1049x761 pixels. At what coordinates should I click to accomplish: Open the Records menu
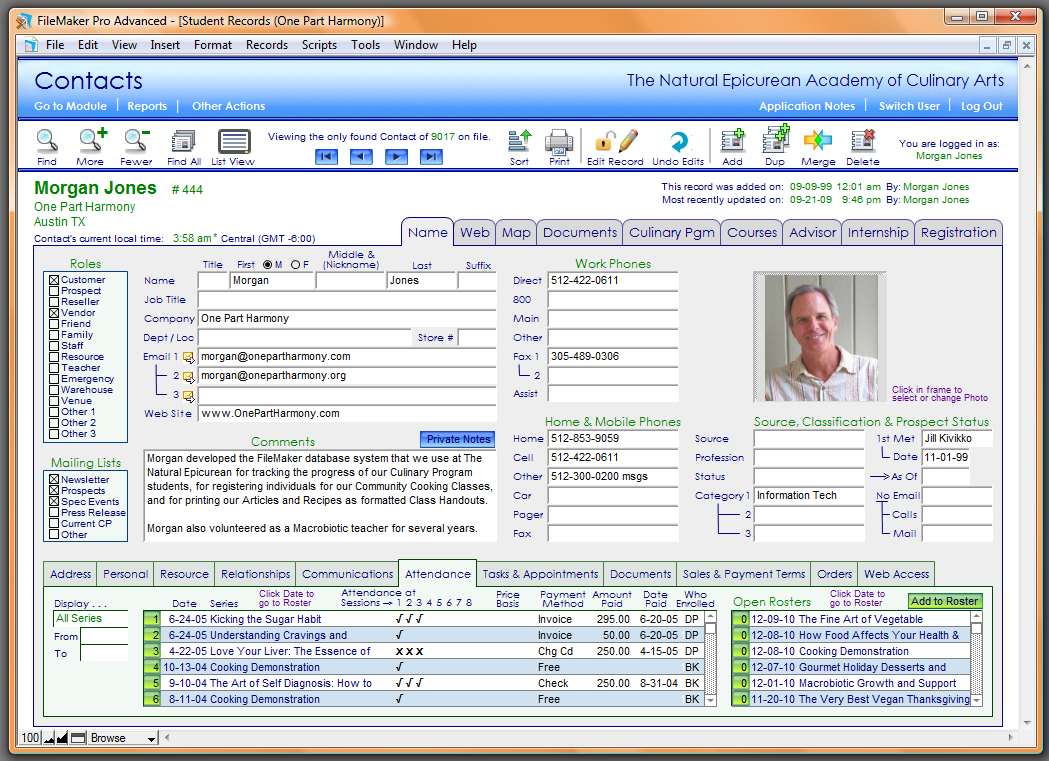click(x=267, y=45)
